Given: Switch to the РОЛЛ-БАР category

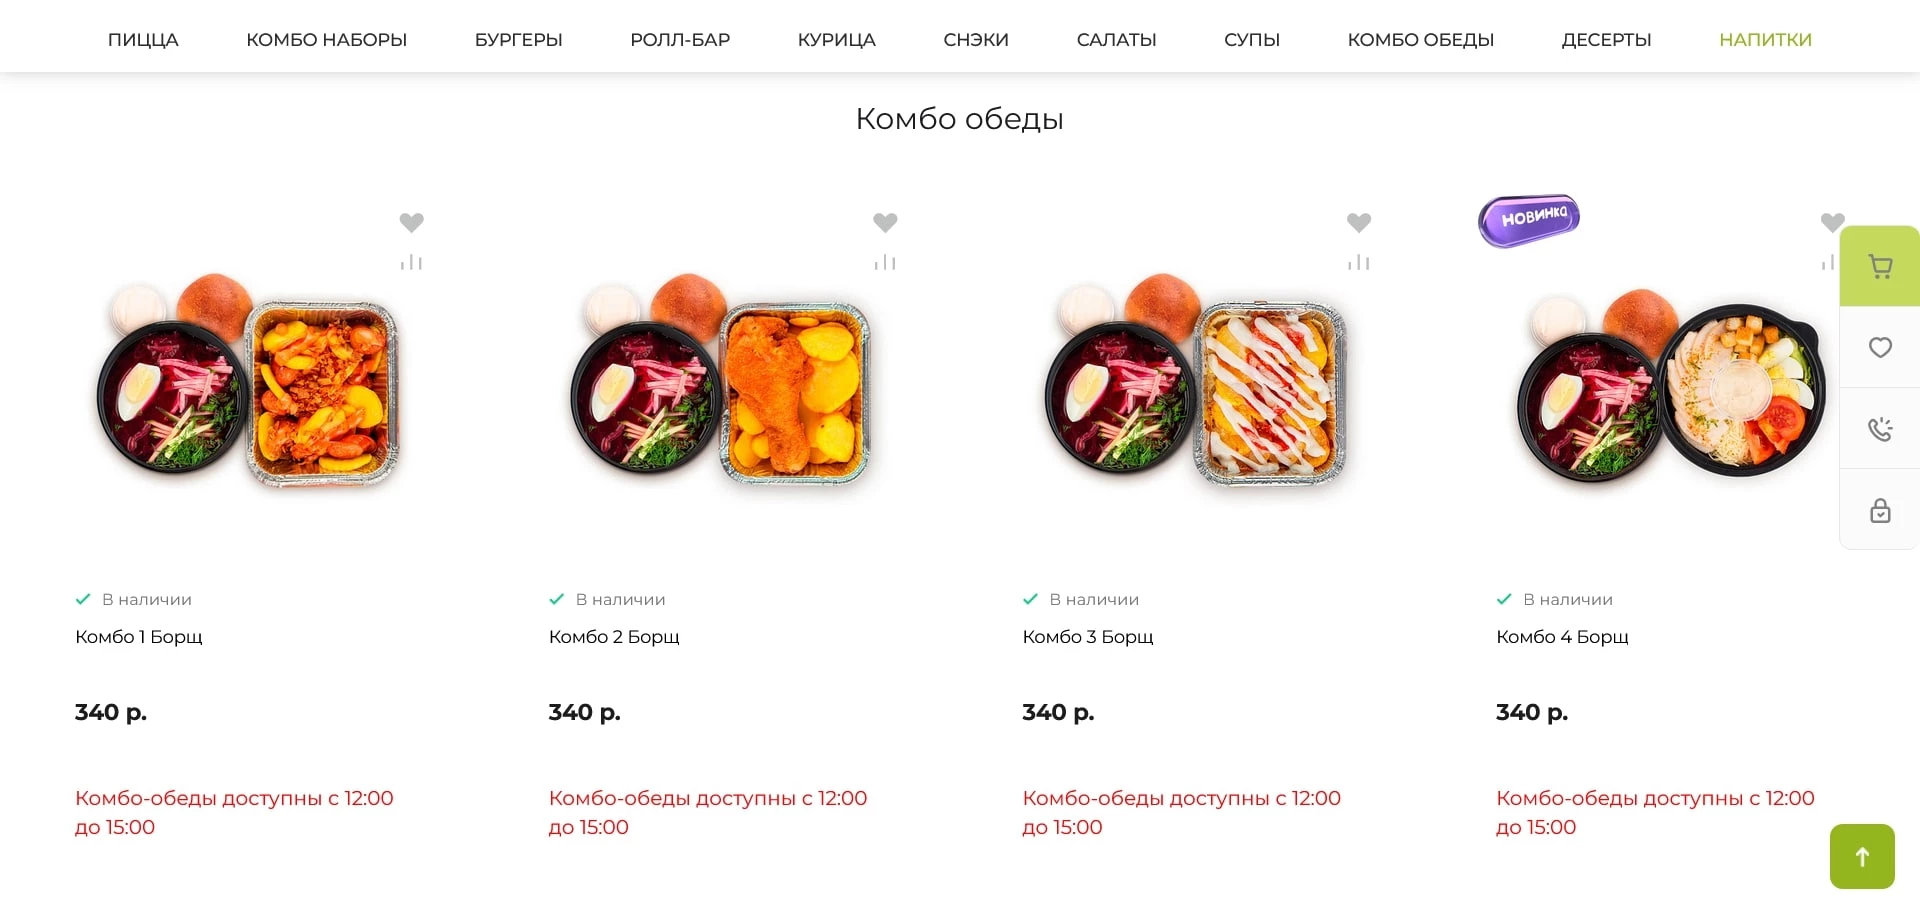Looking at the screenshot, I should [x=680, y=40].
